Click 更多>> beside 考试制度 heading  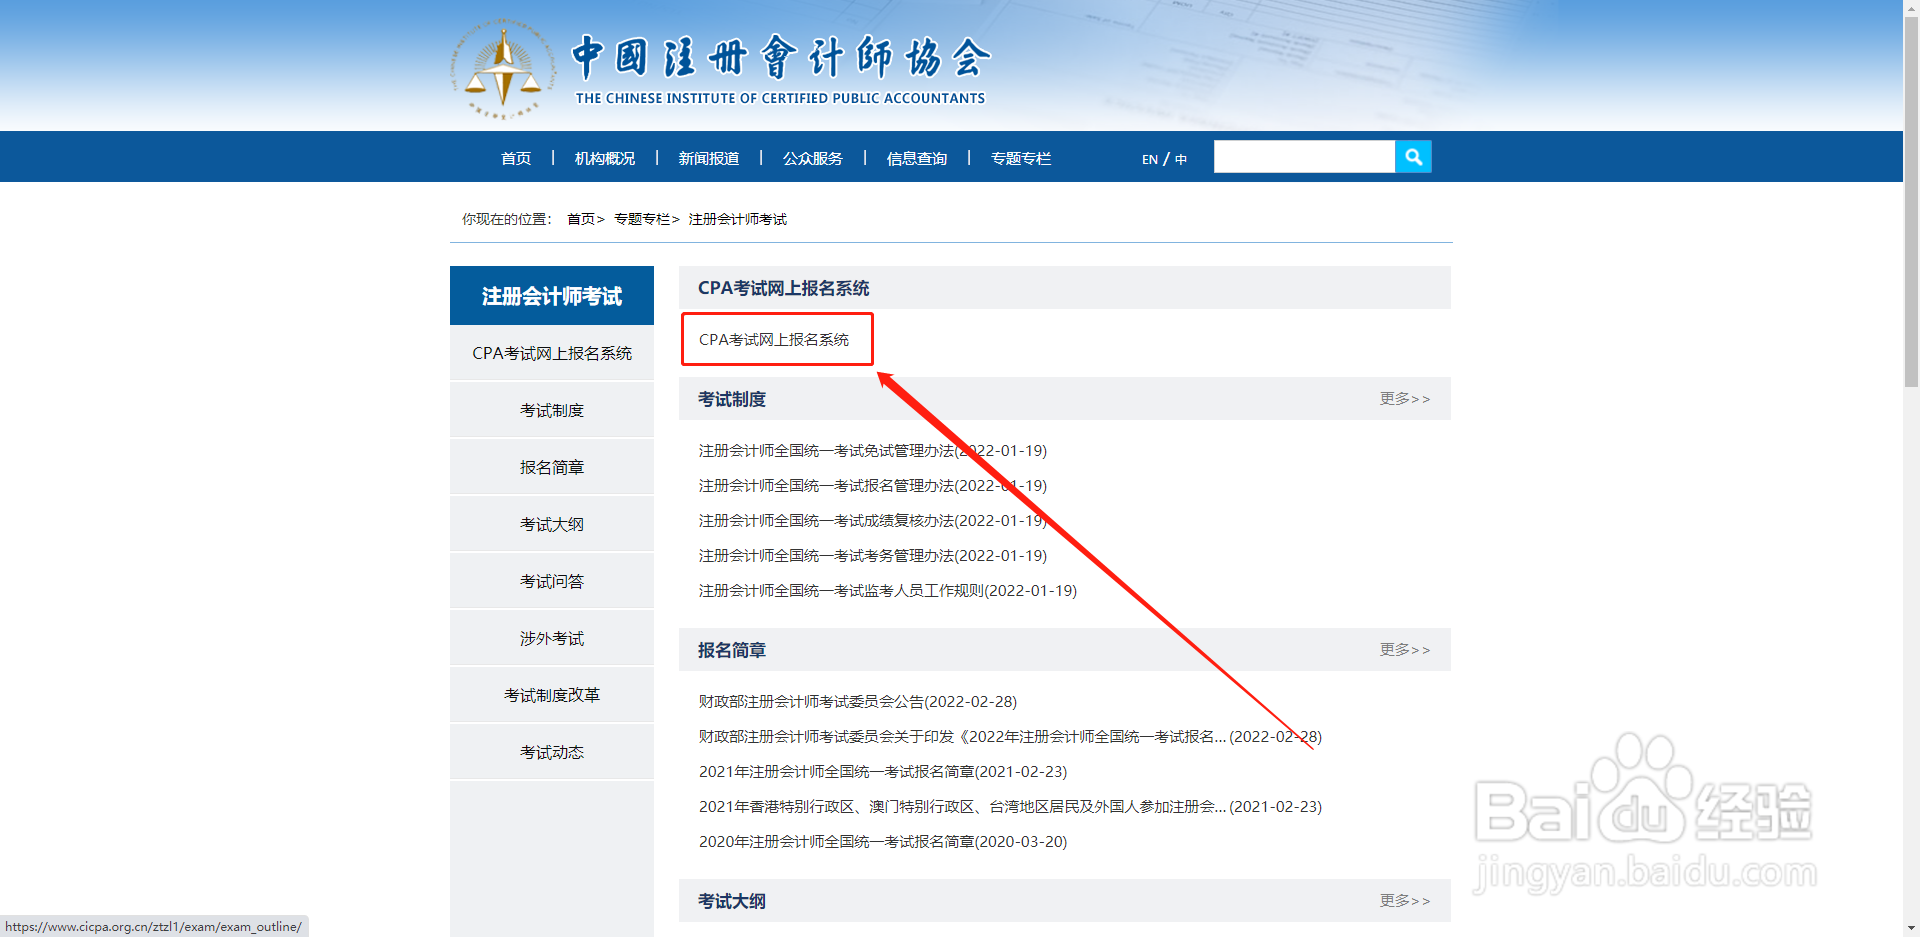tap(1405, 398)
